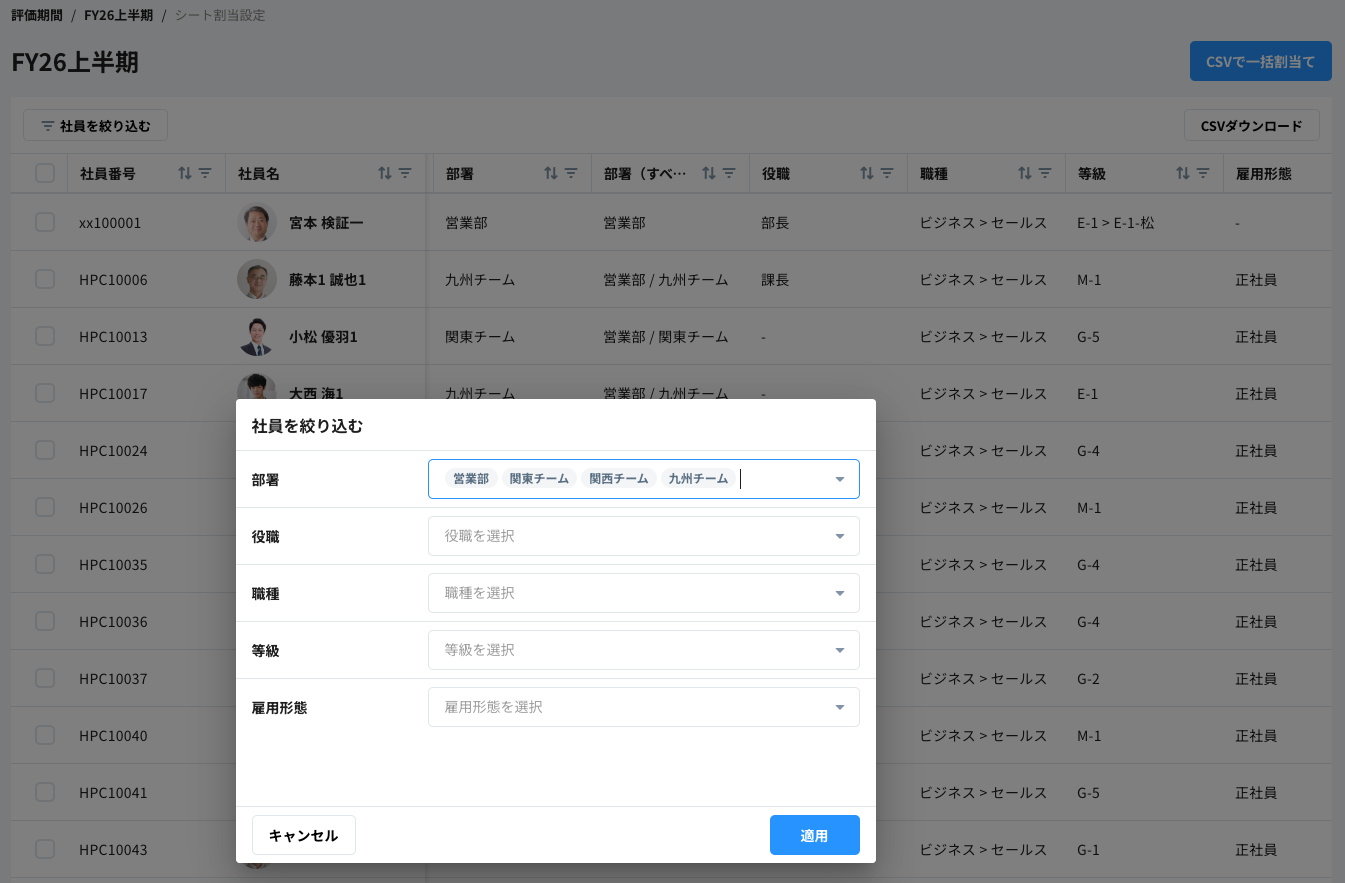Open filter for 職種 column

click(x=1045, y=173)
